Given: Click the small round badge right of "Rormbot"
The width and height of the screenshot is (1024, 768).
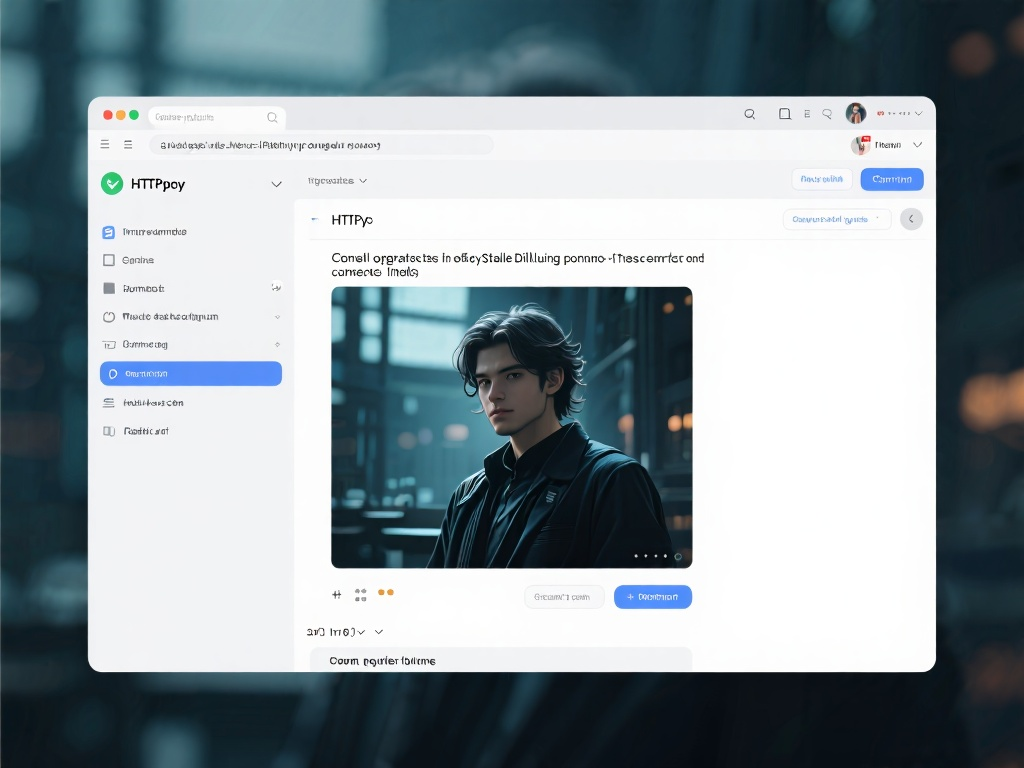Looking at the screenshot, I should 277,287.
